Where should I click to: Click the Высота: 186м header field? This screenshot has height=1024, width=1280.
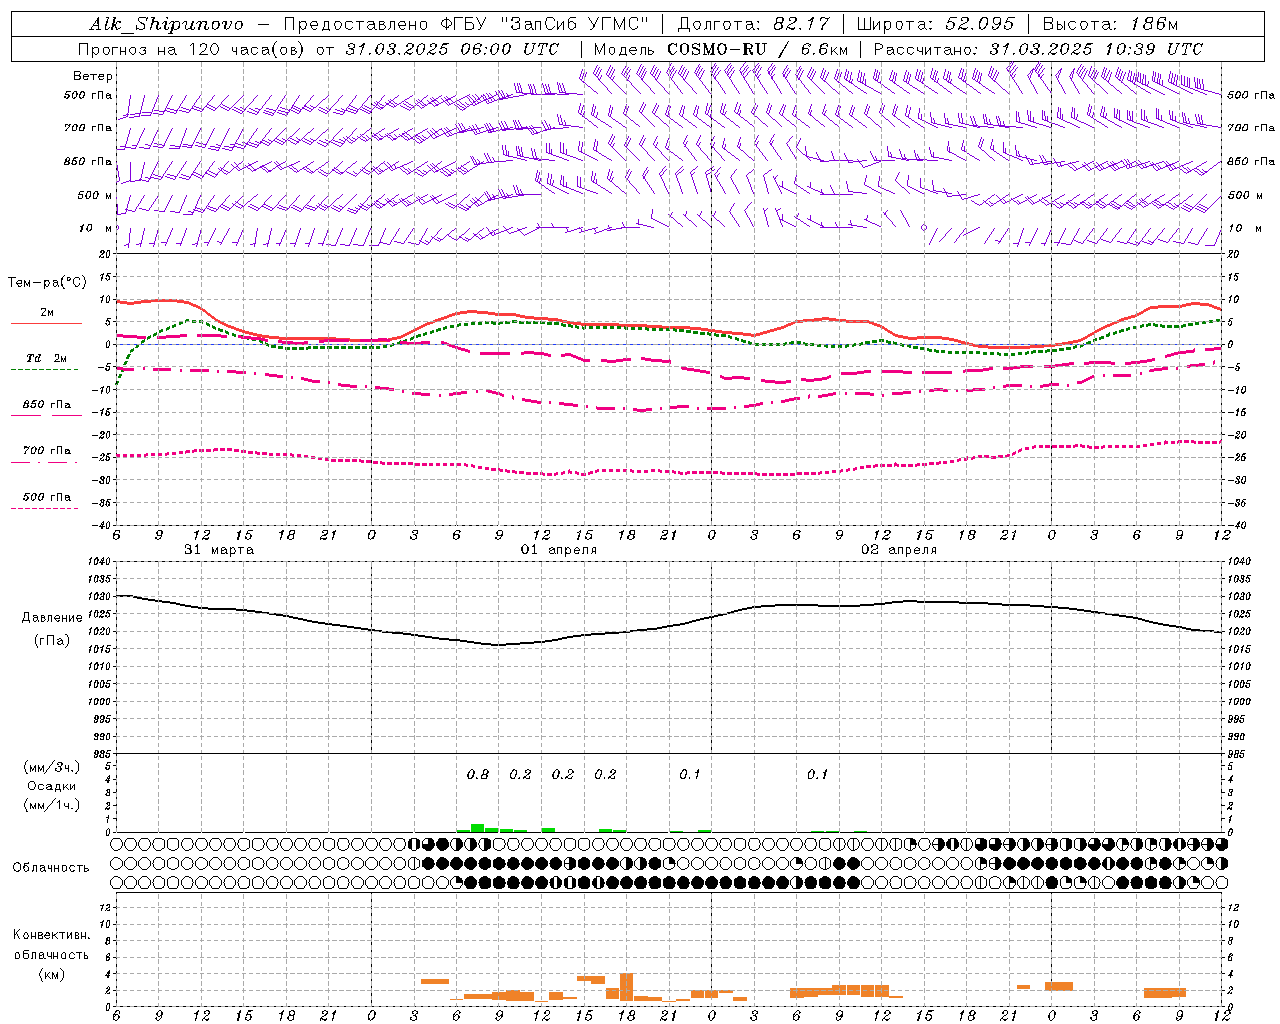pos(1110,24)
